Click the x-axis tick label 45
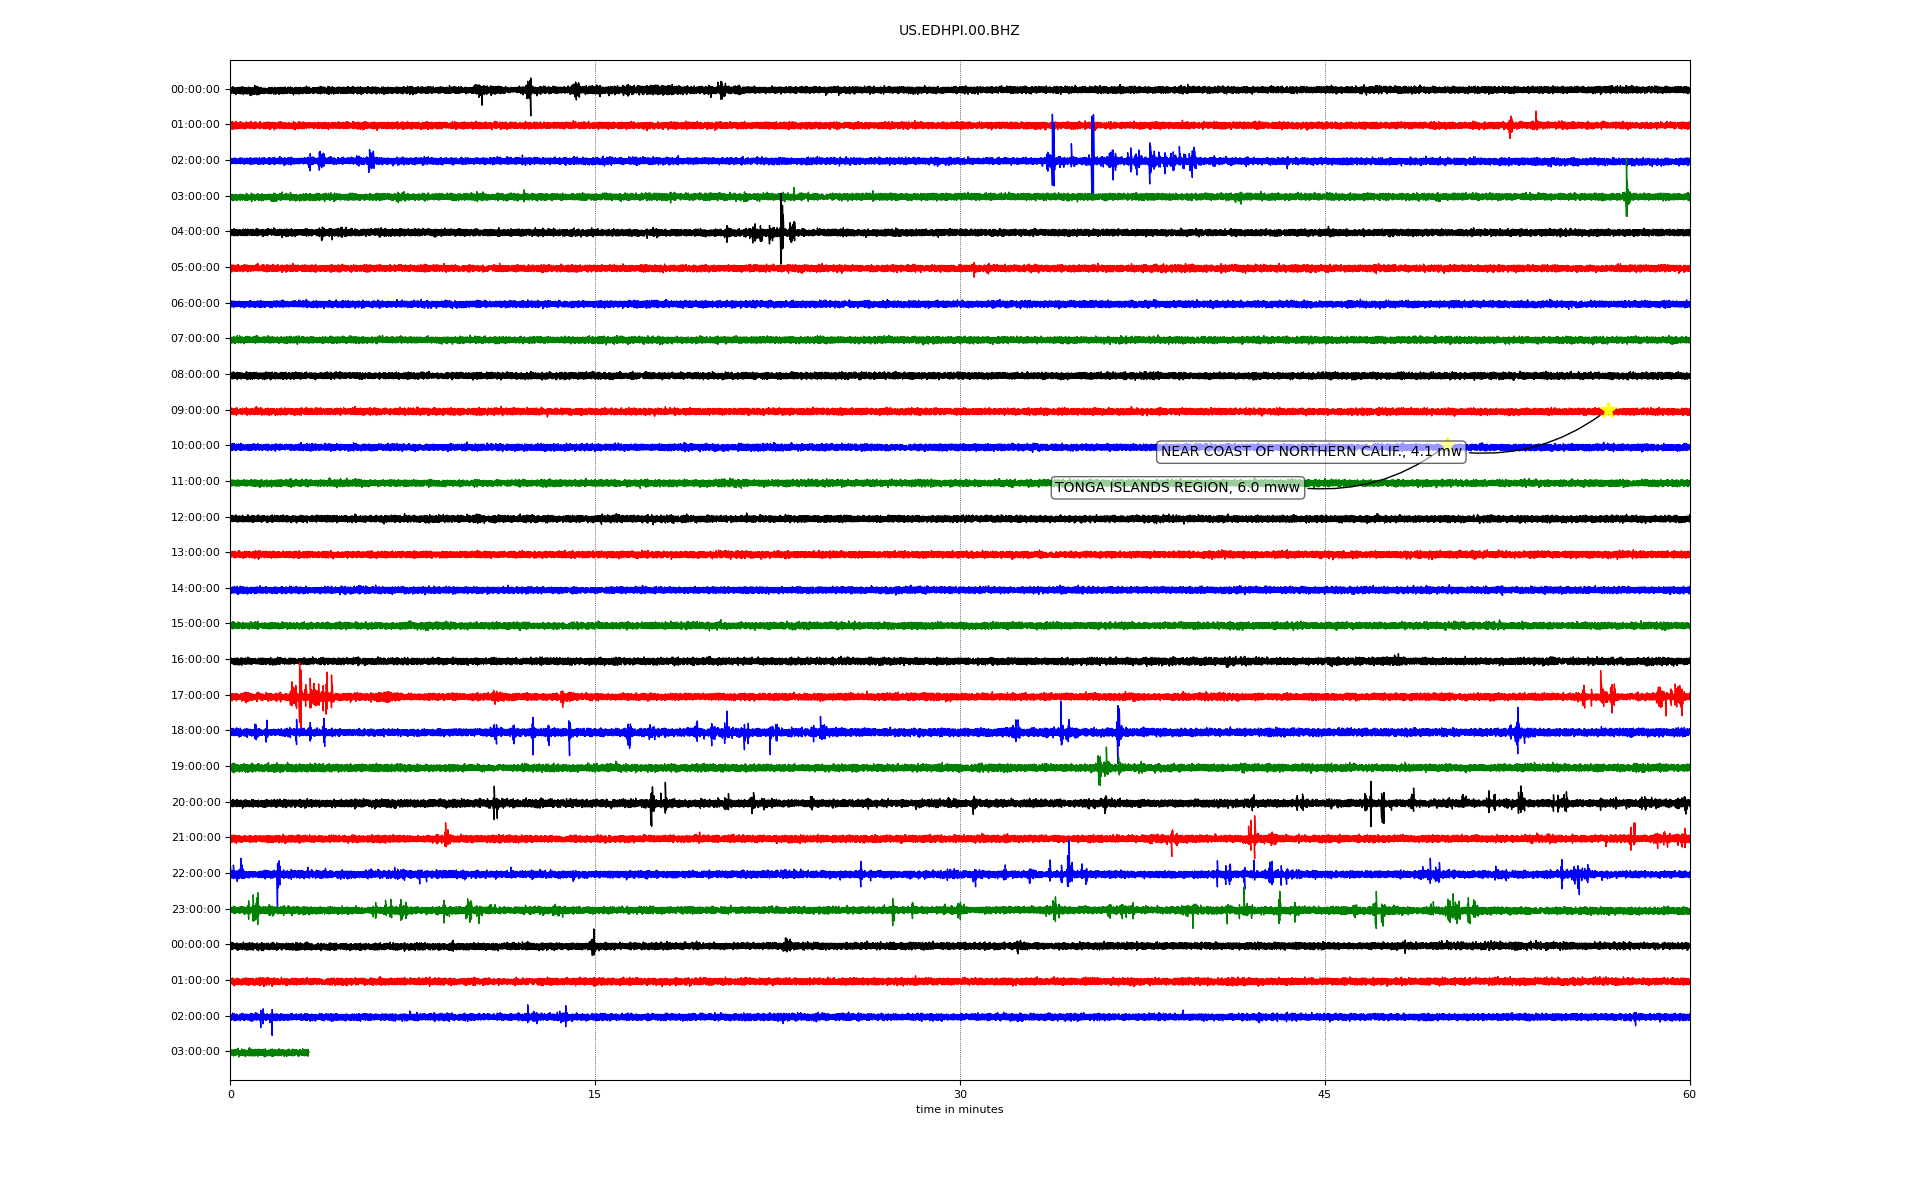Viewport: 1920px width, 1200px height. [x=1325, y=1095]
